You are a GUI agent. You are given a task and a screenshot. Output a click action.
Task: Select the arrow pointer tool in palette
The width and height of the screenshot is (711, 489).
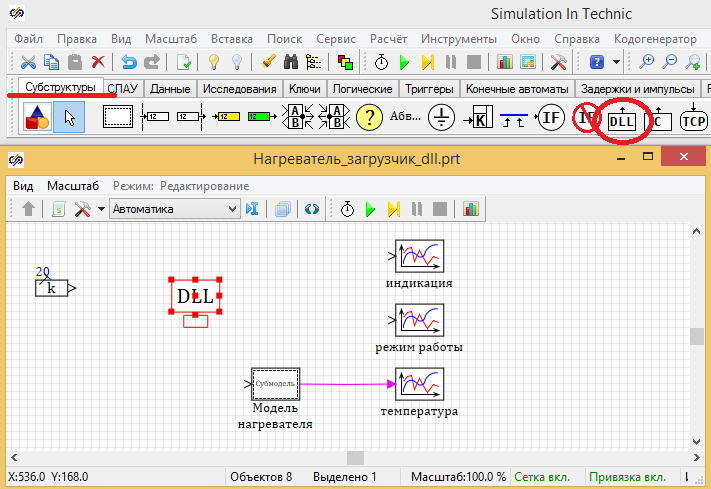pyautogui.click(x=69, y=117)
